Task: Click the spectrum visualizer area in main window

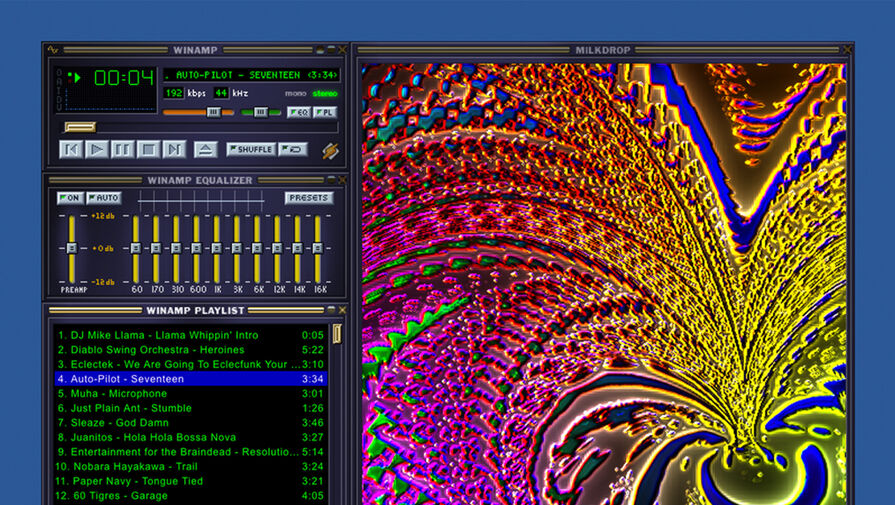Action: [111, 100]
